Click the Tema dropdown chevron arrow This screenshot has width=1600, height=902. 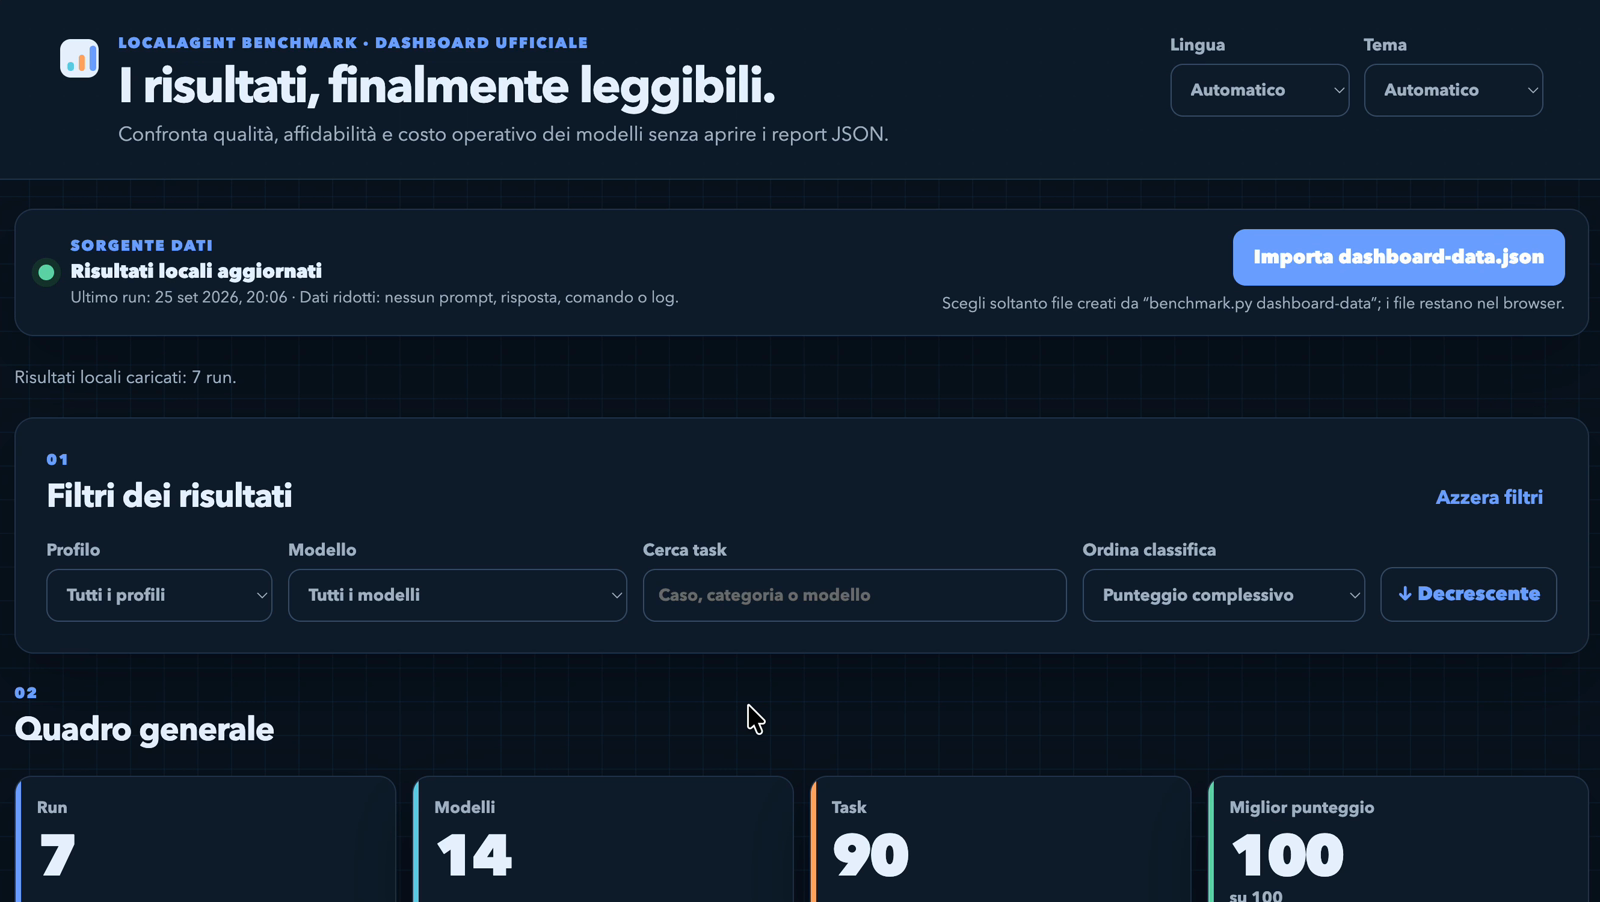click(1532, 91)
